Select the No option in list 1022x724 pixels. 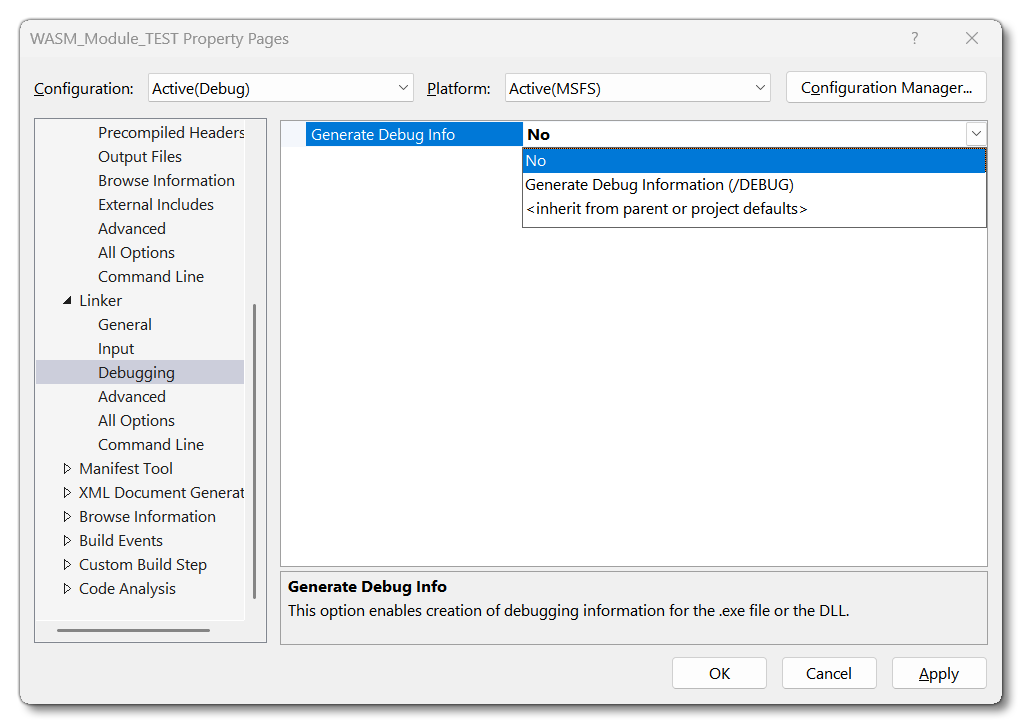click(536, 161)
